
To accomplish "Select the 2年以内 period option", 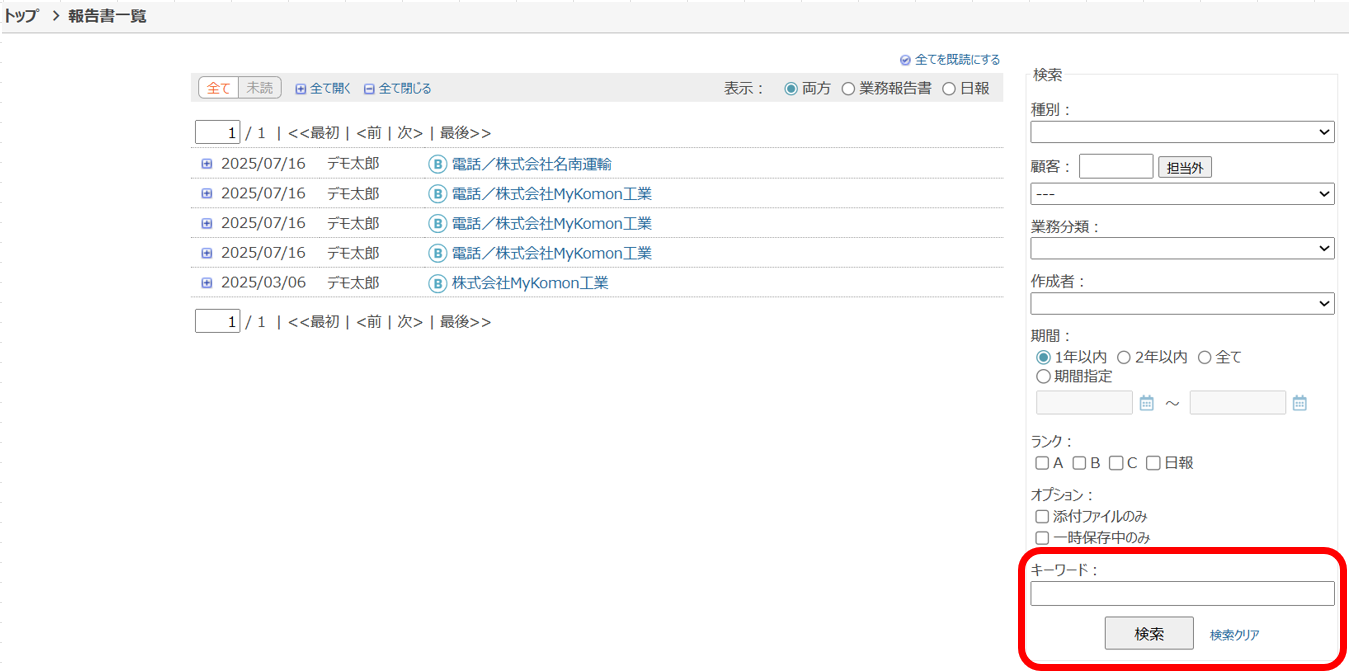I will 1124,357.
